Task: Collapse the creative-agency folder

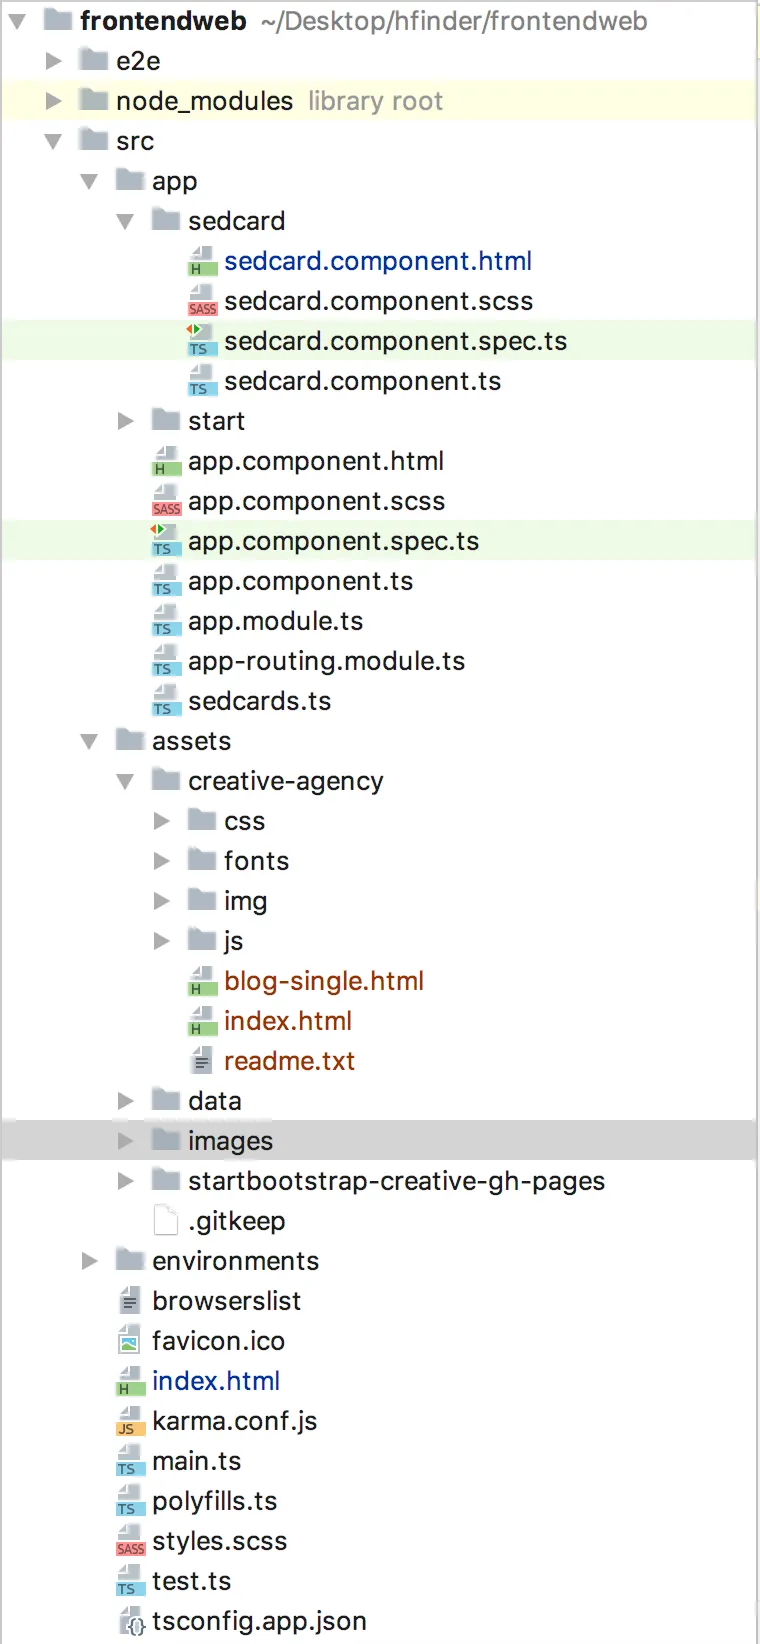Action: coord(125,781)
